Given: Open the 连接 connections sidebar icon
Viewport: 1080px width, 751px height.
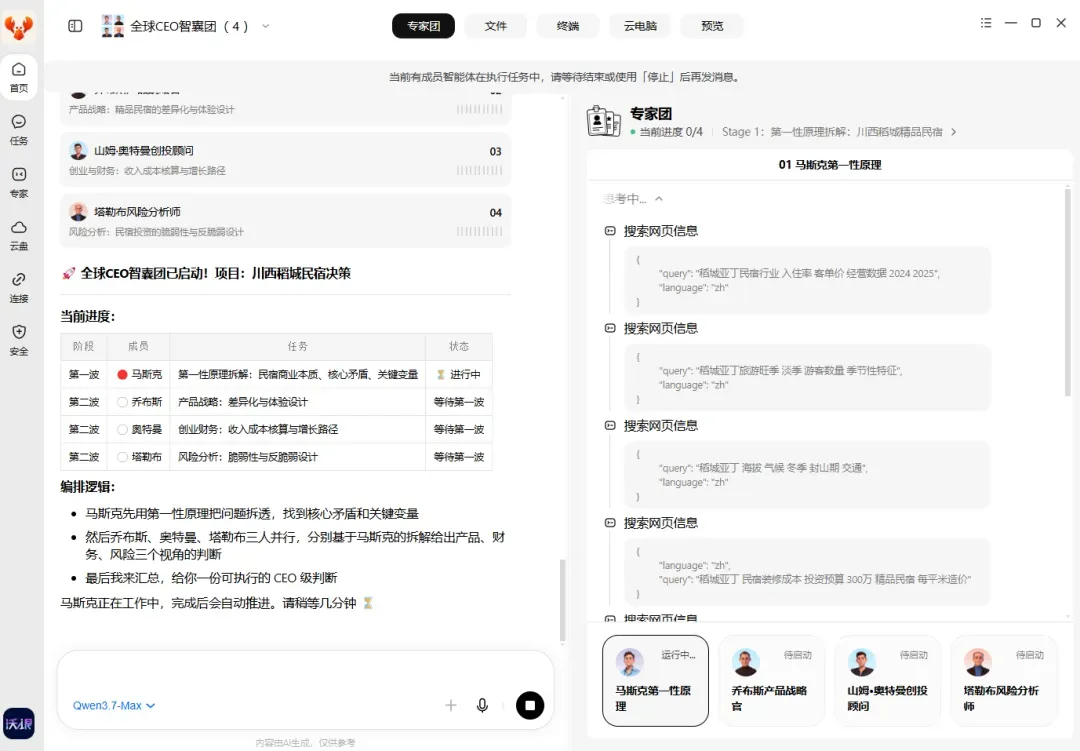Looking at the screenshot, I should pyautogui.click(x=19, y=287).
